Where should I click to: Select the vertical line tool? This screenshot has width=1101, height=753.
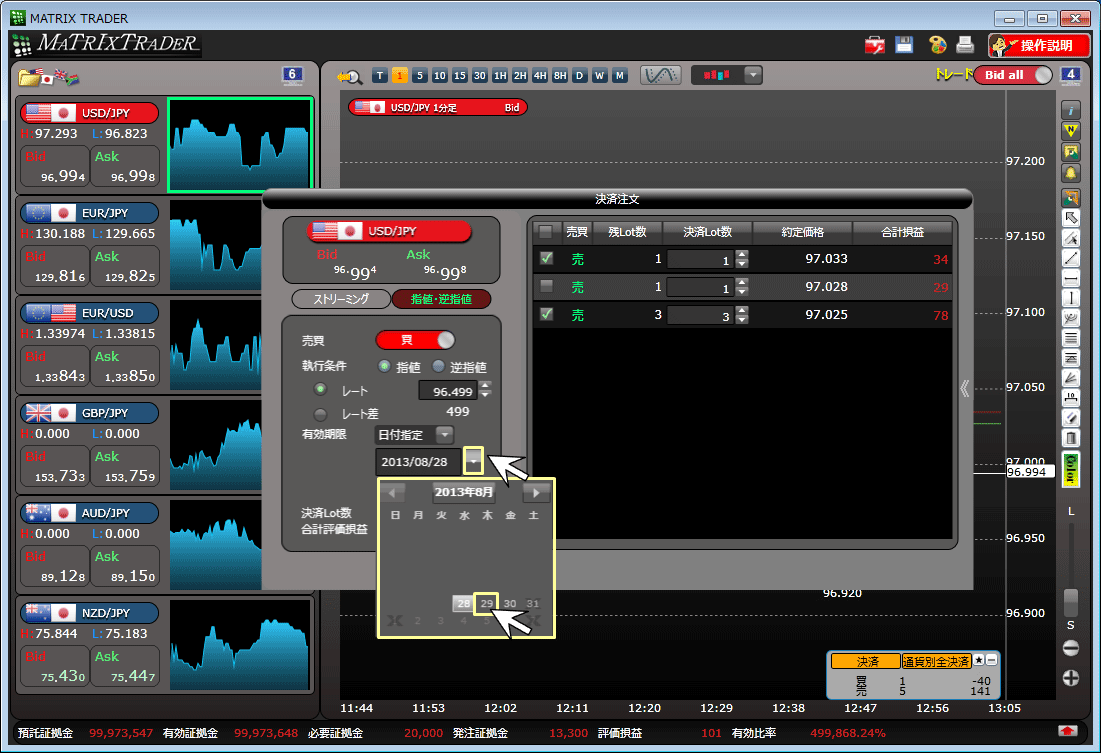tap(1071, 299)
